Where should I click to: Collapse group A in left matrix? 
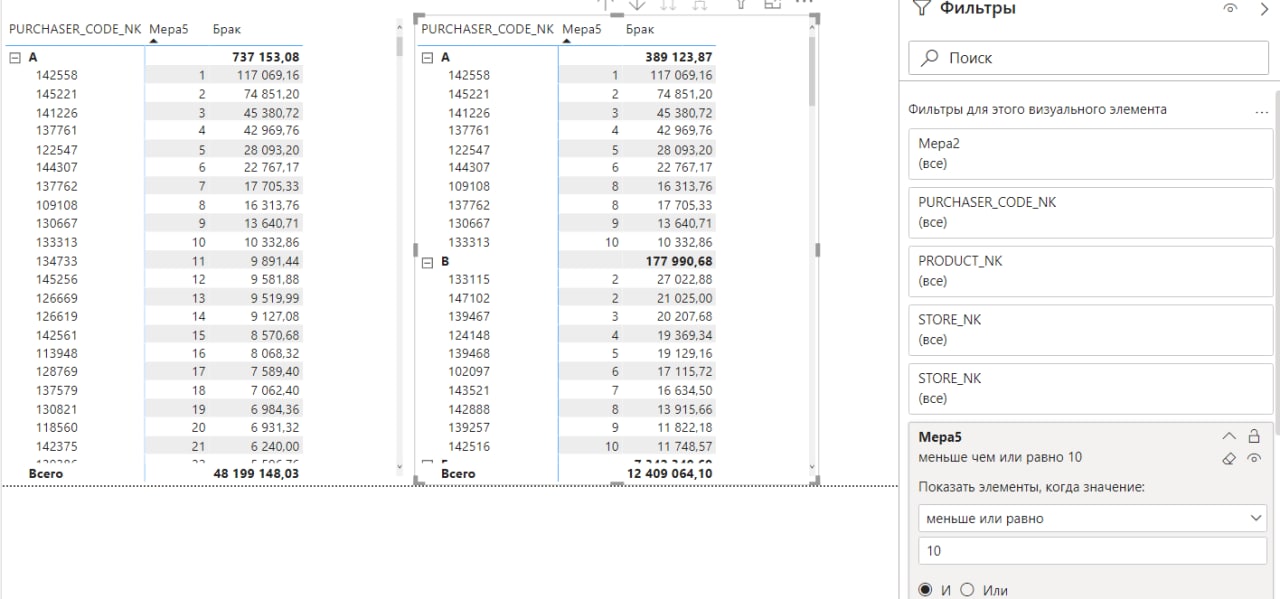coord(15,58)
